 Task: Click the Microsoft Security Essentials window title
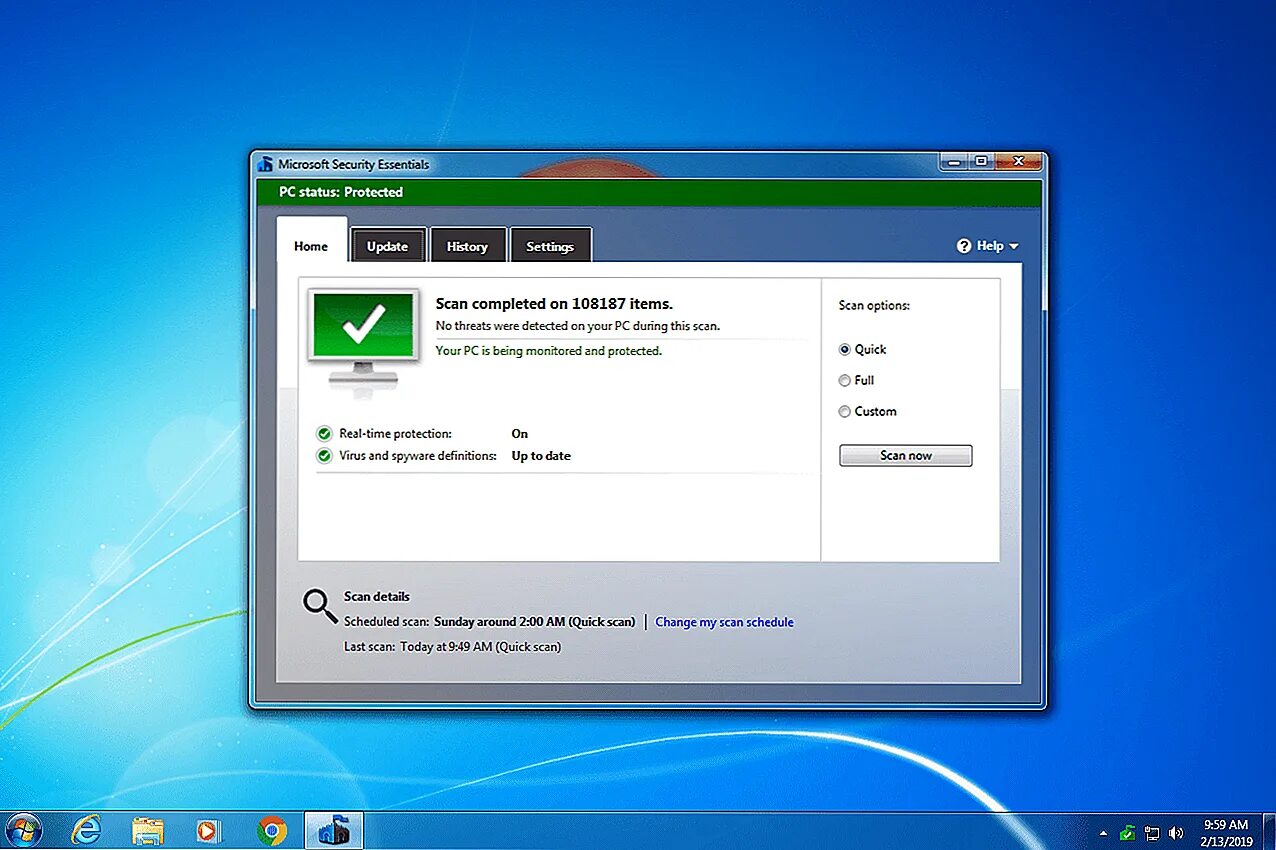tap(354, 164)
